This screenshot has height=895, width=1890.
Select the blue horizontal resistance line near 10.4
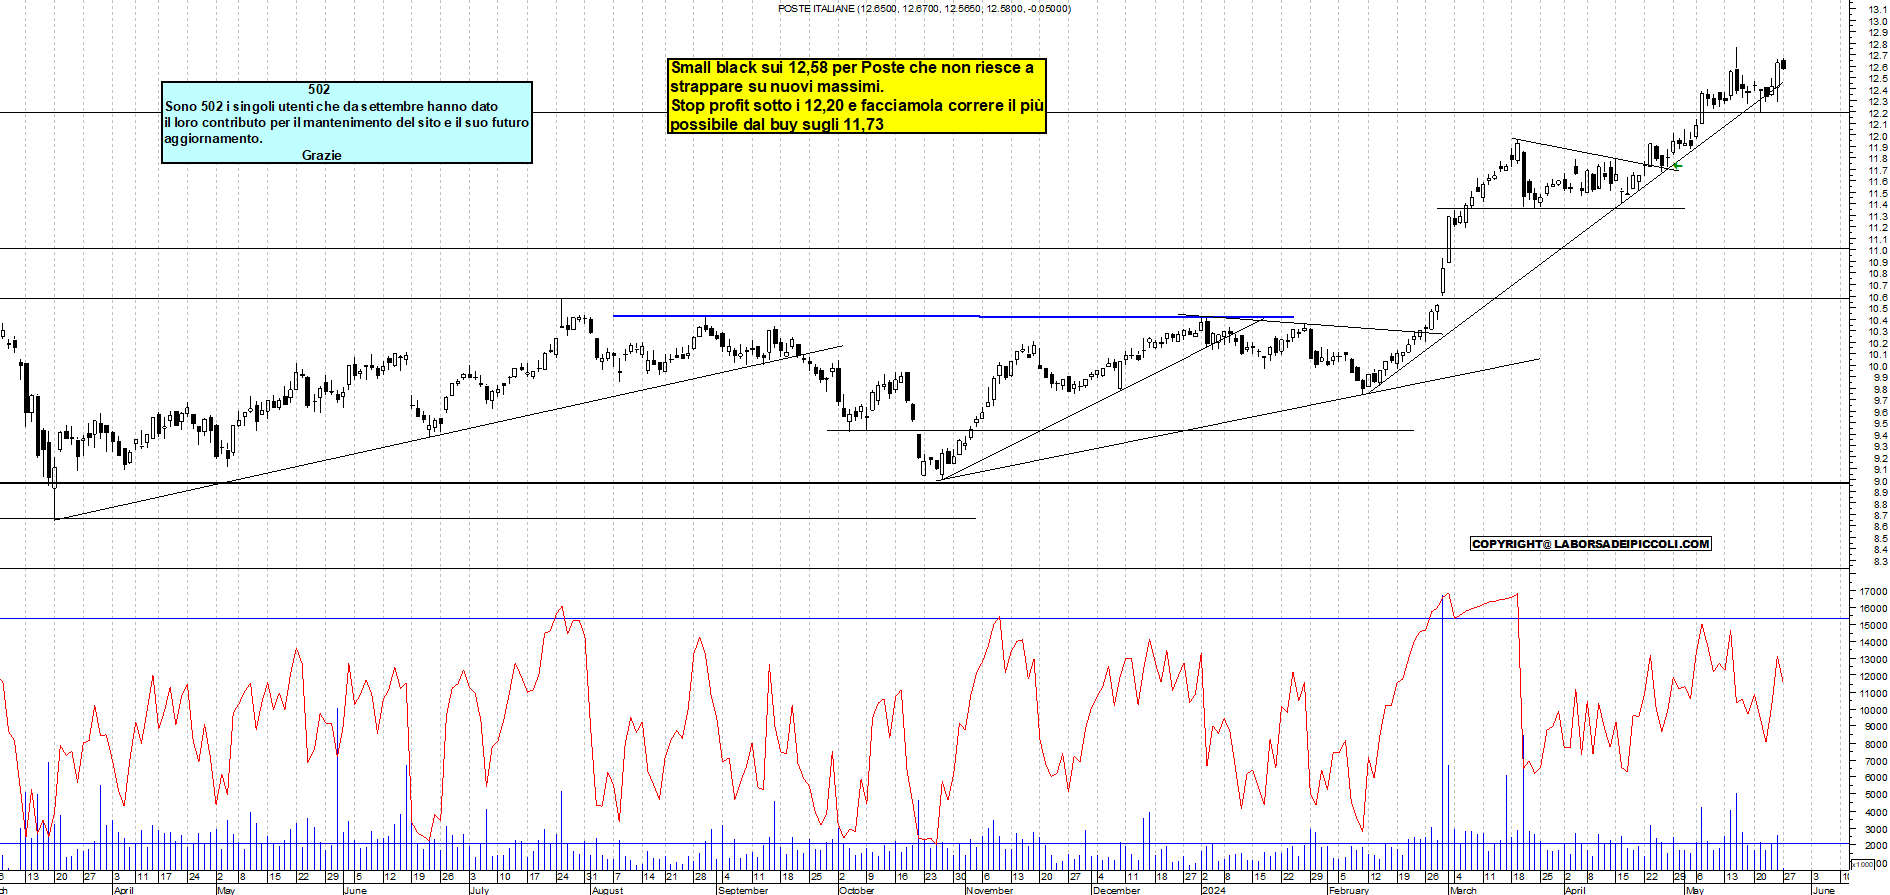pyautogui.click(x=953, y=316)
